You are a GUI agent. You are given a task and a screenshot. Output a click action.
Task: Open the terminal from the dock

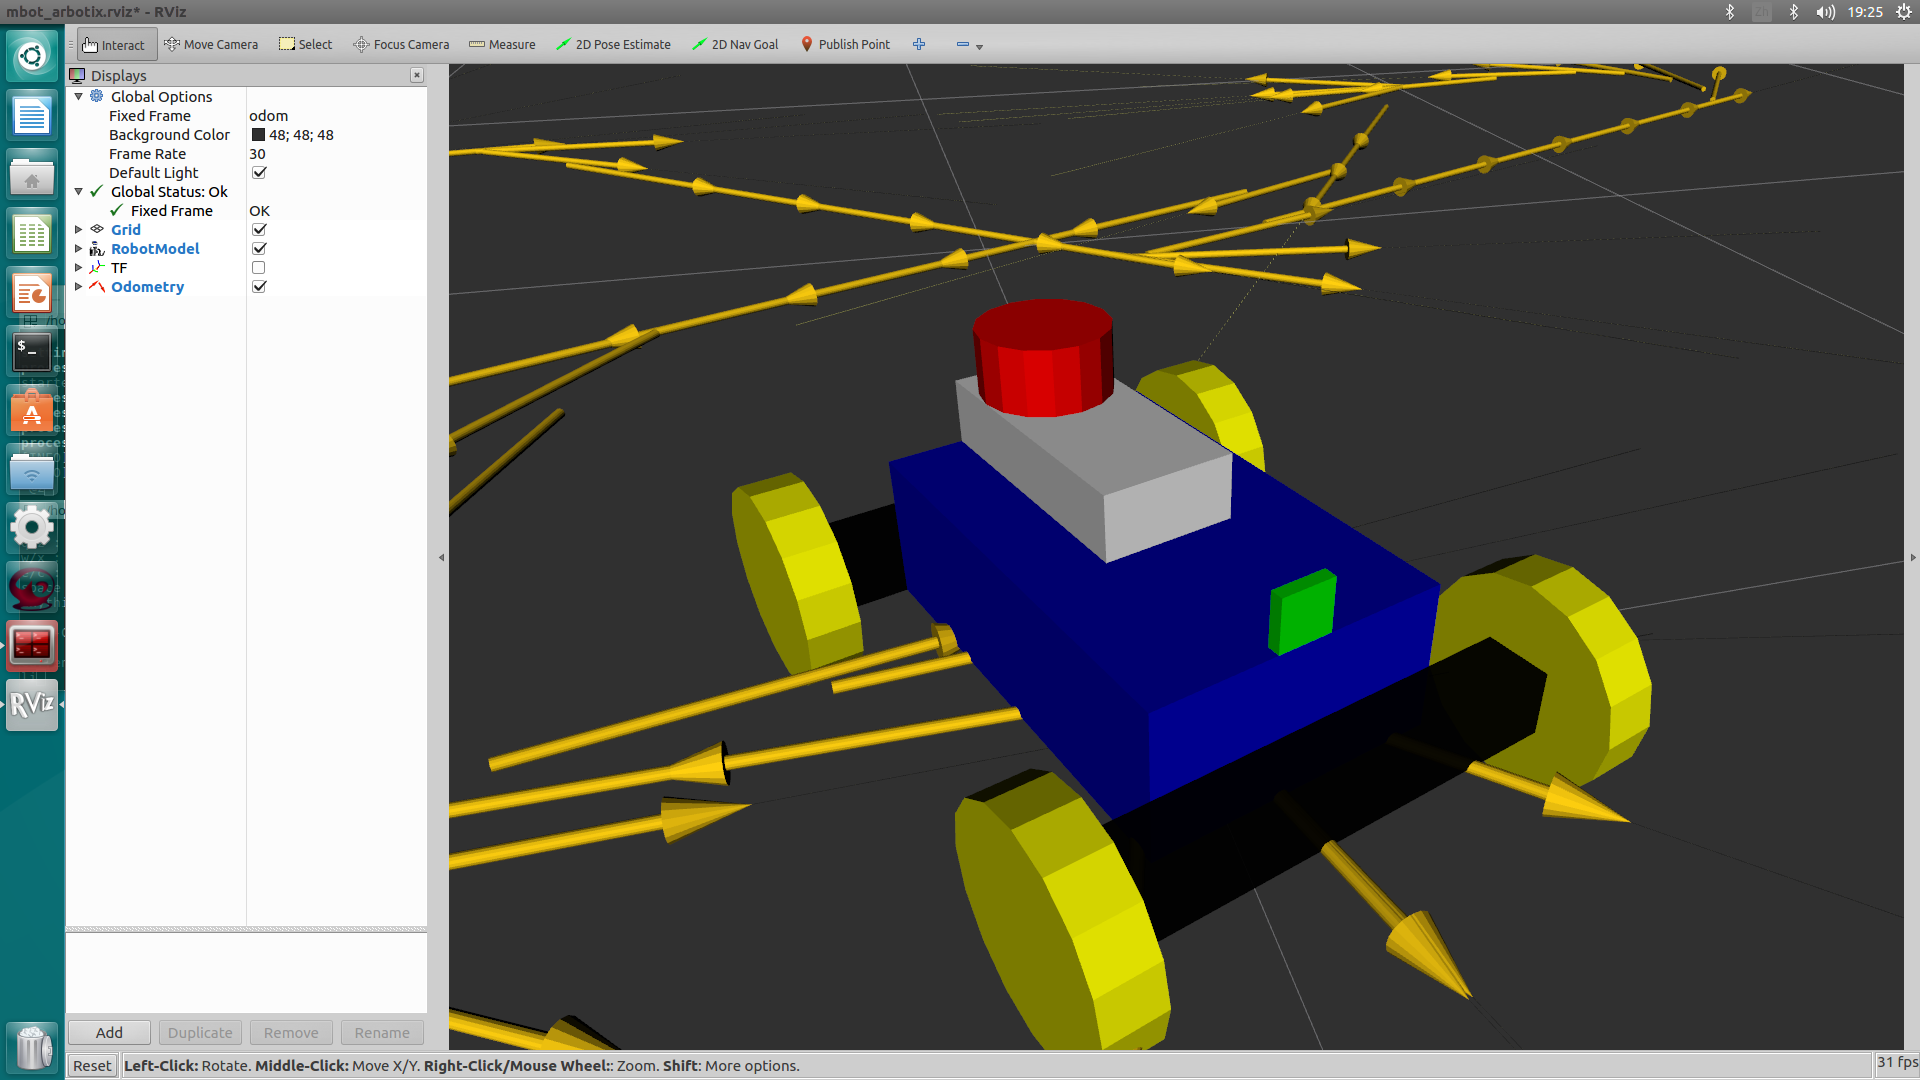[x=31, y=352]
